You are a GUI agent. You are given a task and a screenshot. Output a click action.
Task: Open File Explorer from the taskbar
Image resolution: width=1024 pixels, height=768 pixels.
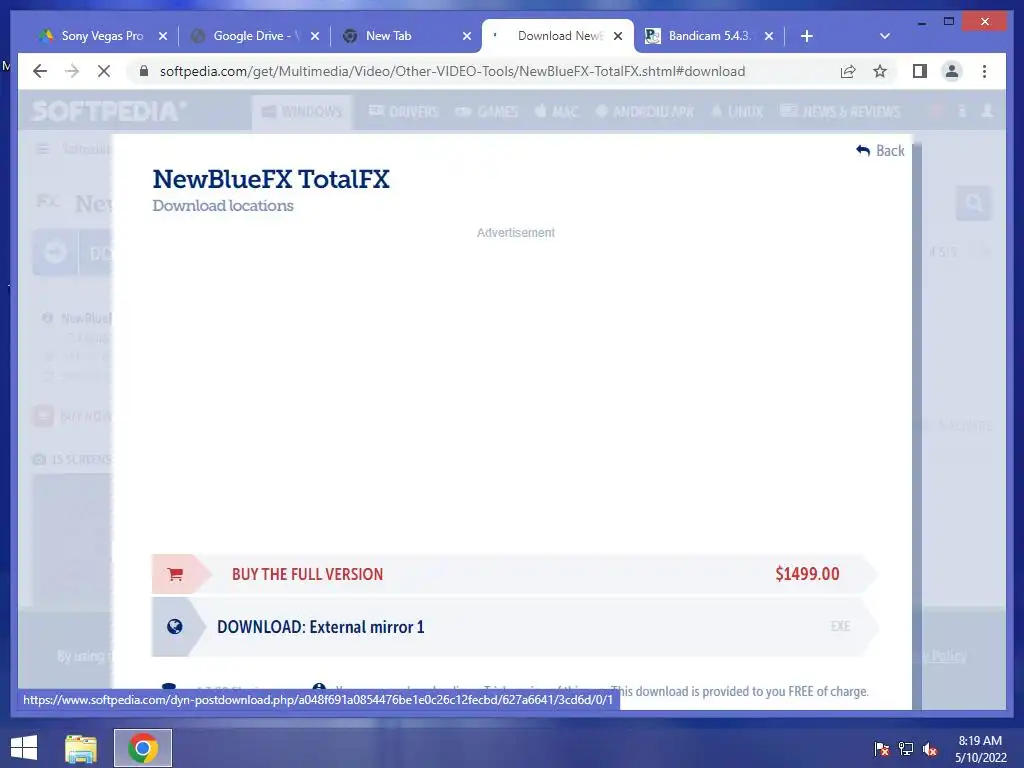[81, 748]
